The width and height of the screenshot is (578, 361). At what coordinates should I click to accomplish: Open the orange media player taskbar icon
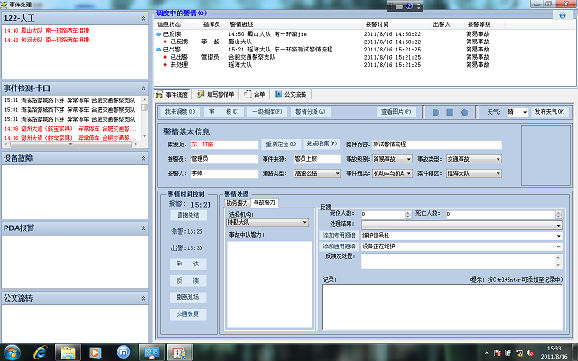pyautogui.click(x=95, y=353)
